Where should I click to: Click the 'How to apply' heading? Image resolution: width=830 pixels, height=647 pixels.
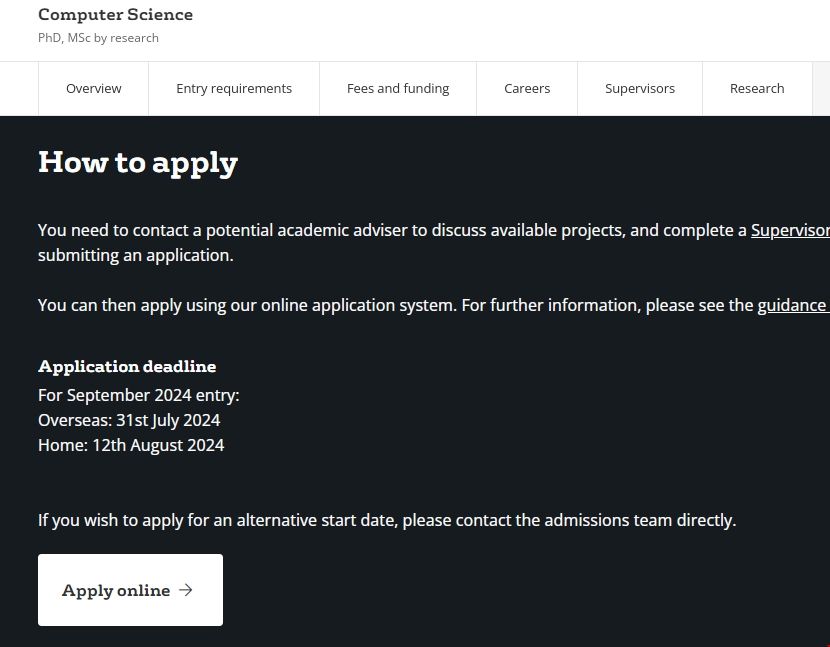(138, 163)
